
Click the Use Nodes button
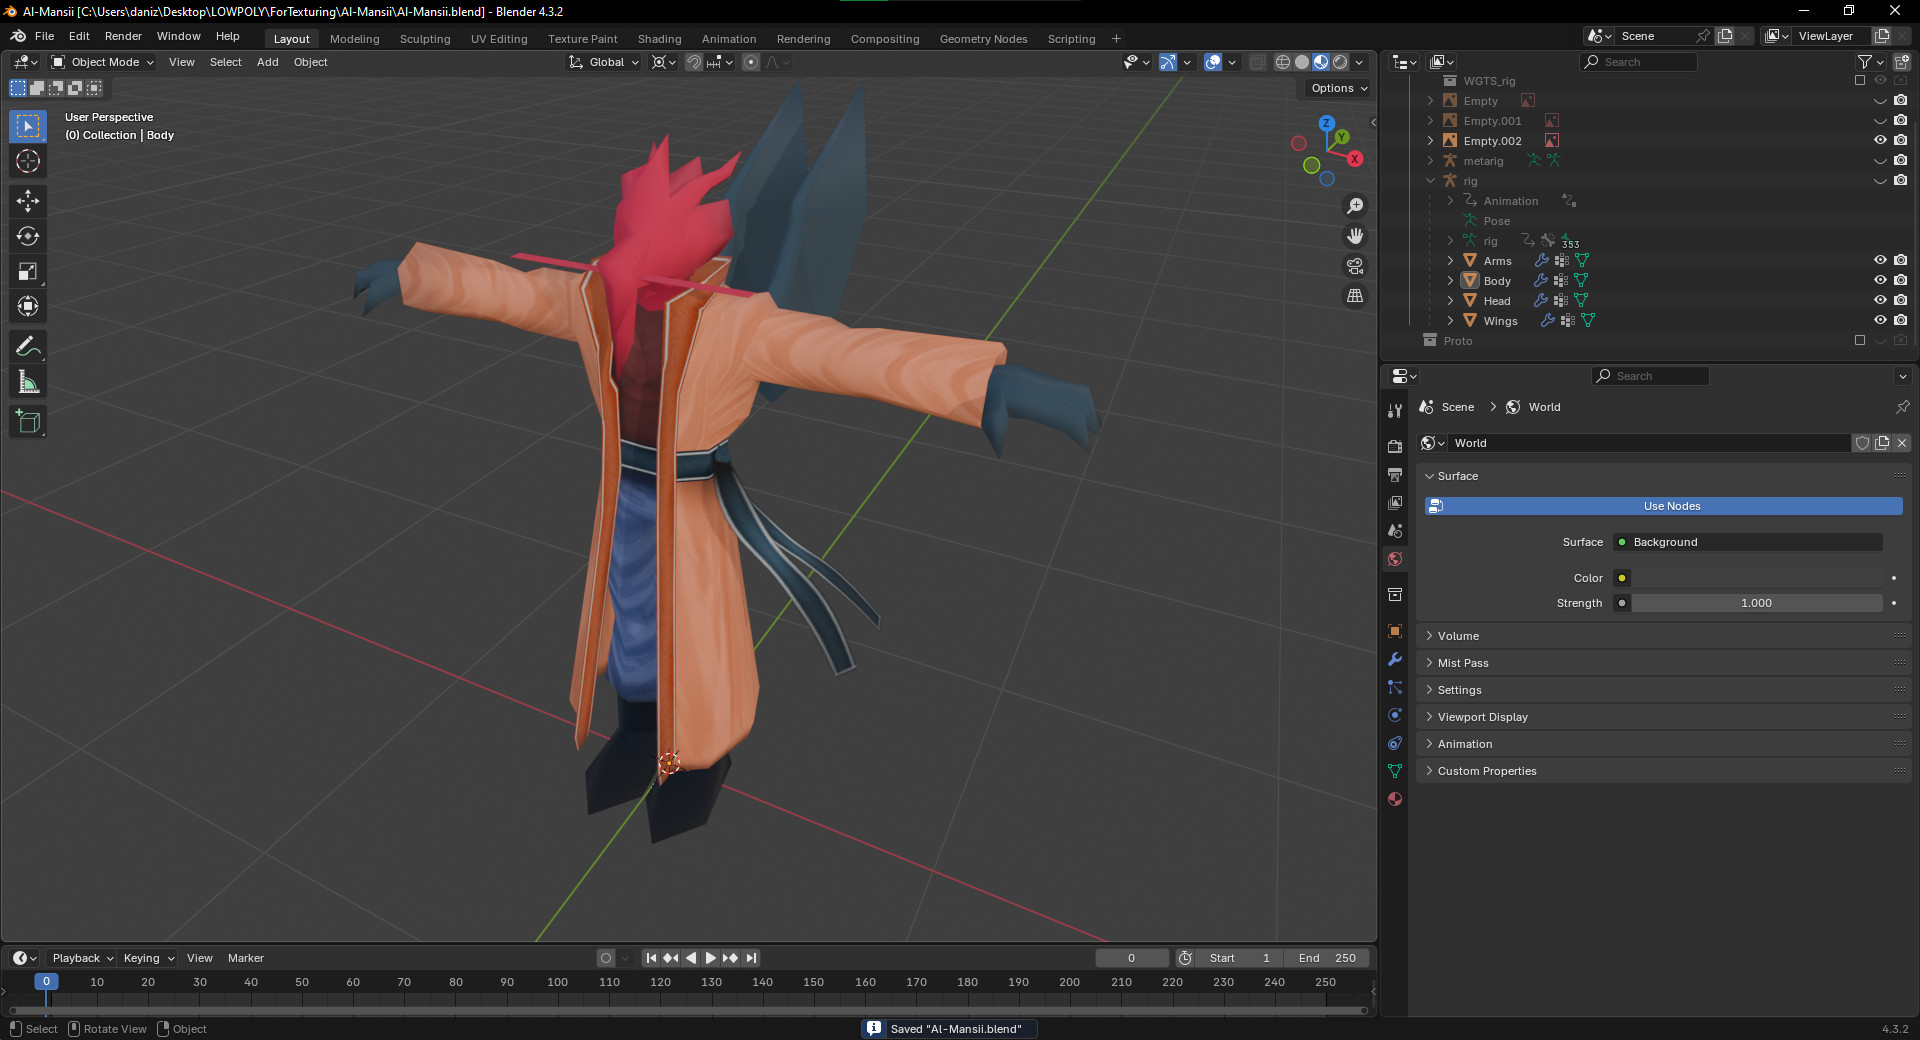click(1663, 506)
